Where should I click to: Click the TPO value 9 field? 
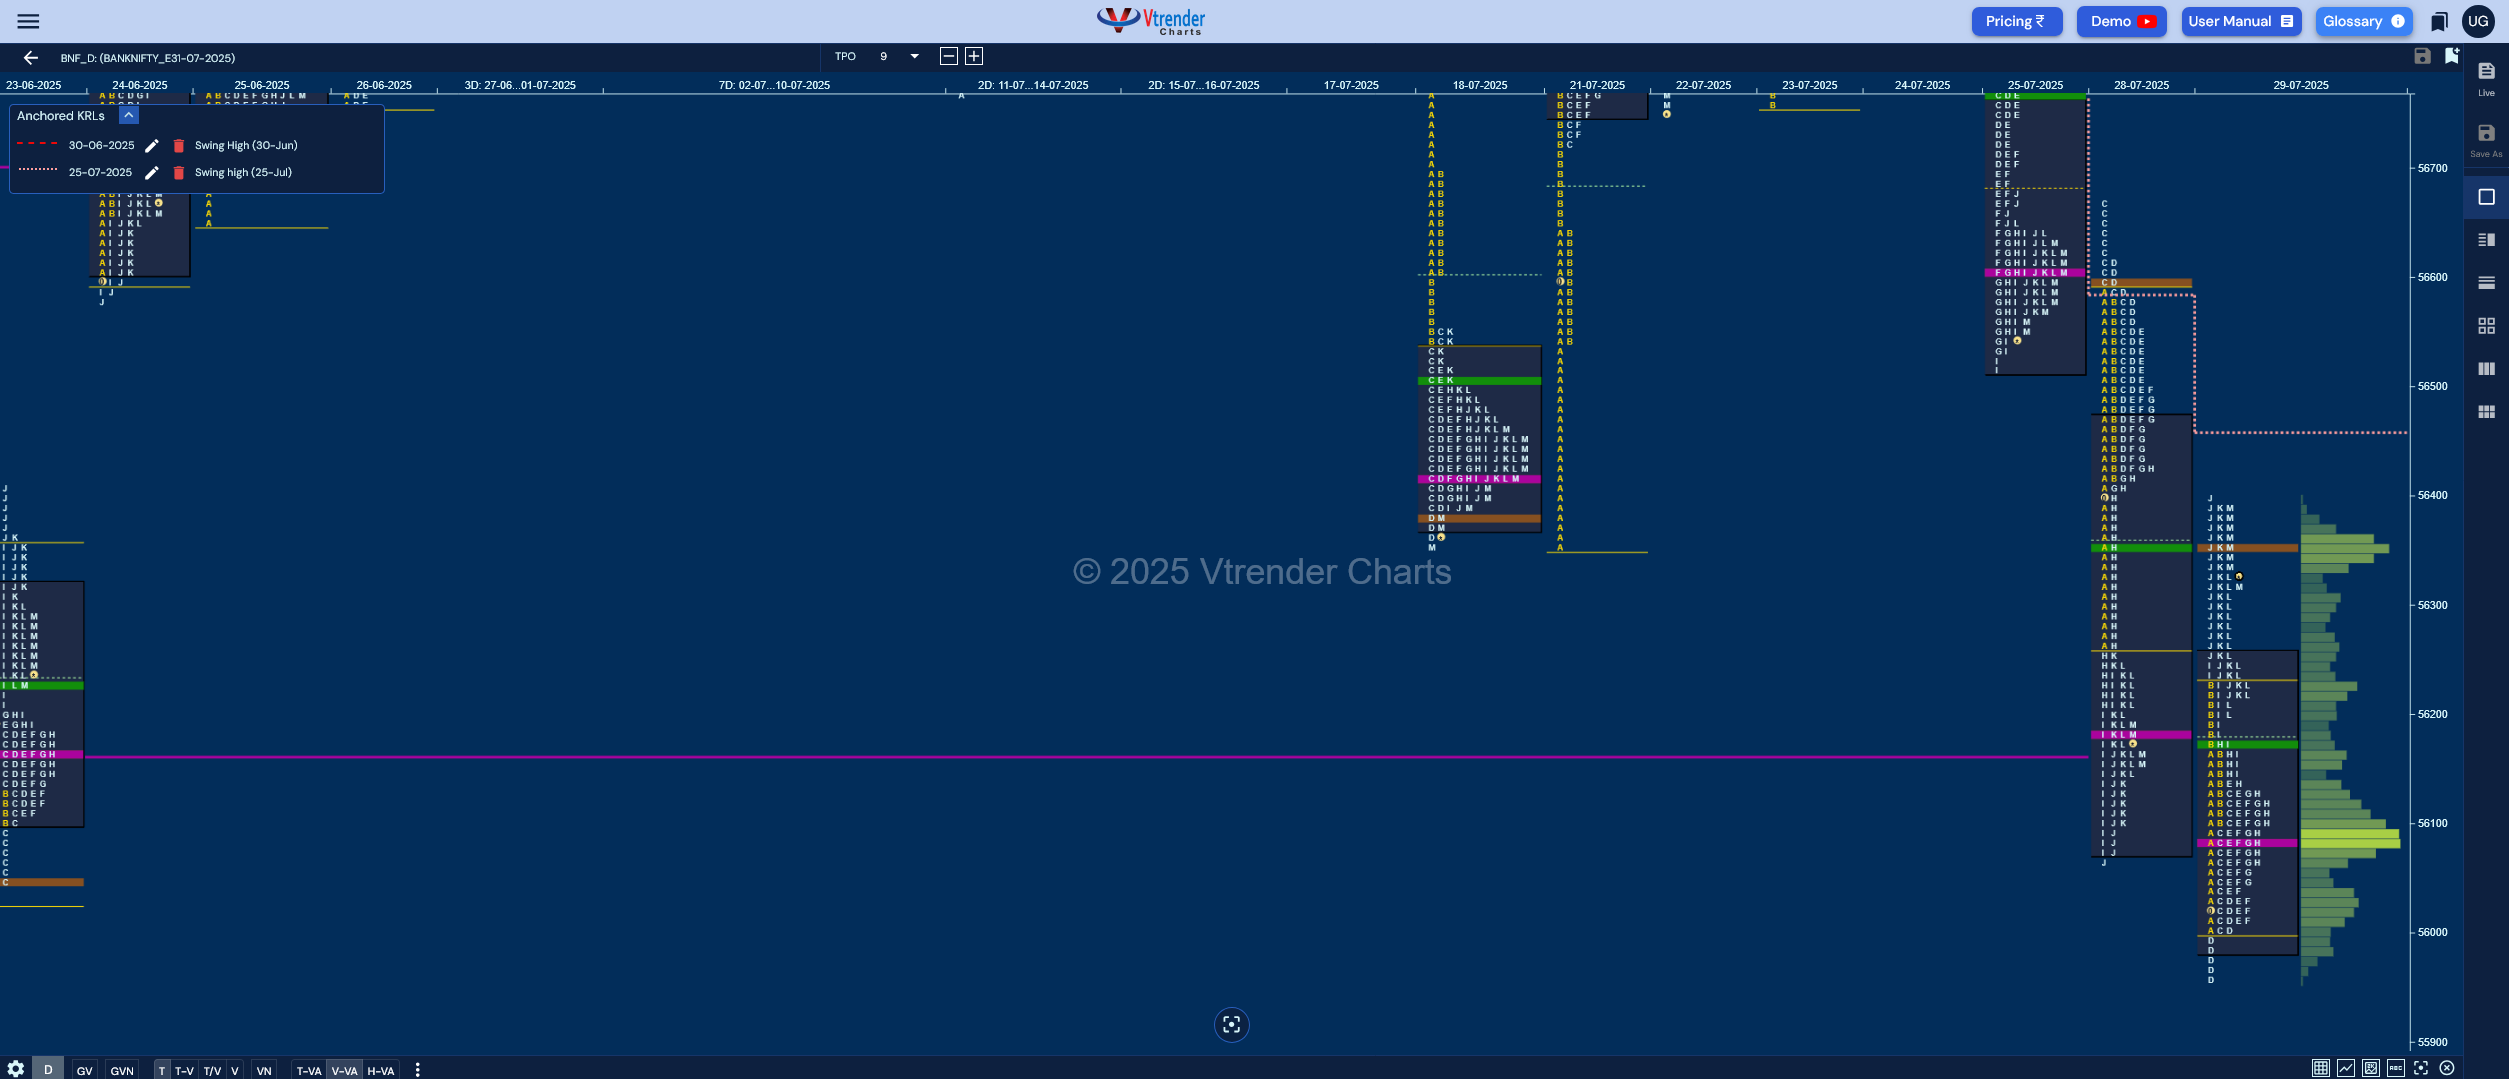click(x=884, y=56)
